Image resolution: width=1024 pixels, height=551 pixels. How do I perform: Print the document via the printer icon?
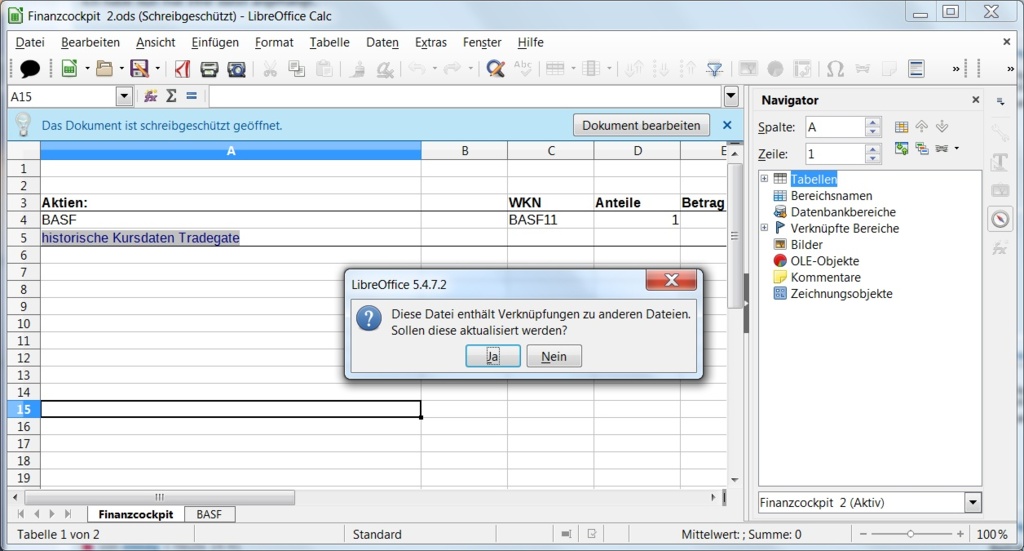click(209, 68)
